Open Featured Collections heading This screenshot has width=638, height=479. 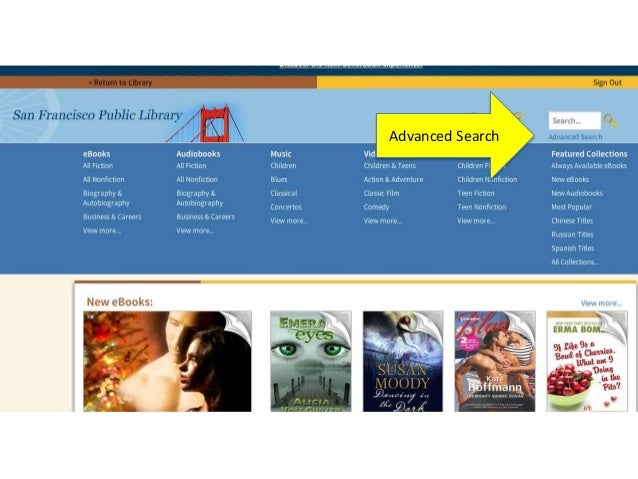(589, 154)
